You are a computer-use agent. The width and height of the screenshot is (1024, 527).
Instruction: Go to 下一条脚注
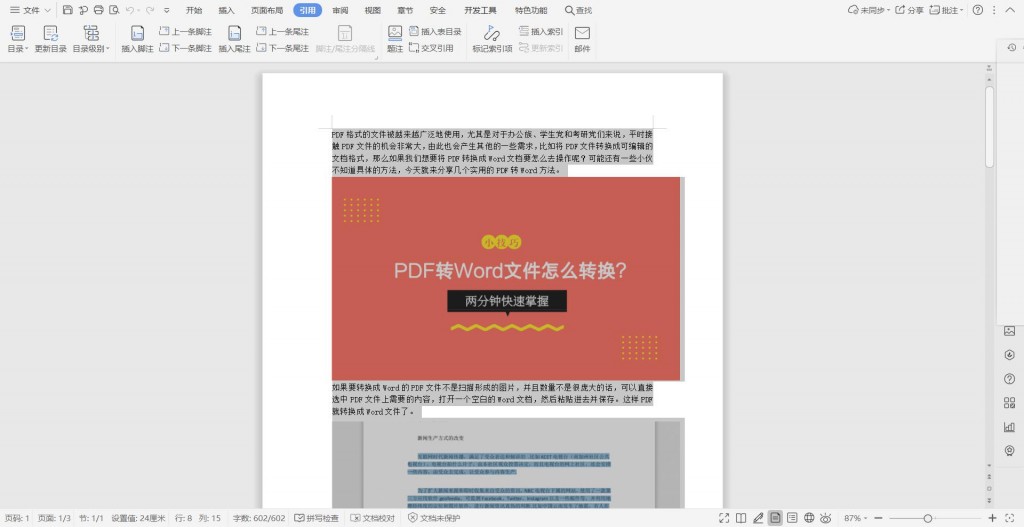[186, 48]
